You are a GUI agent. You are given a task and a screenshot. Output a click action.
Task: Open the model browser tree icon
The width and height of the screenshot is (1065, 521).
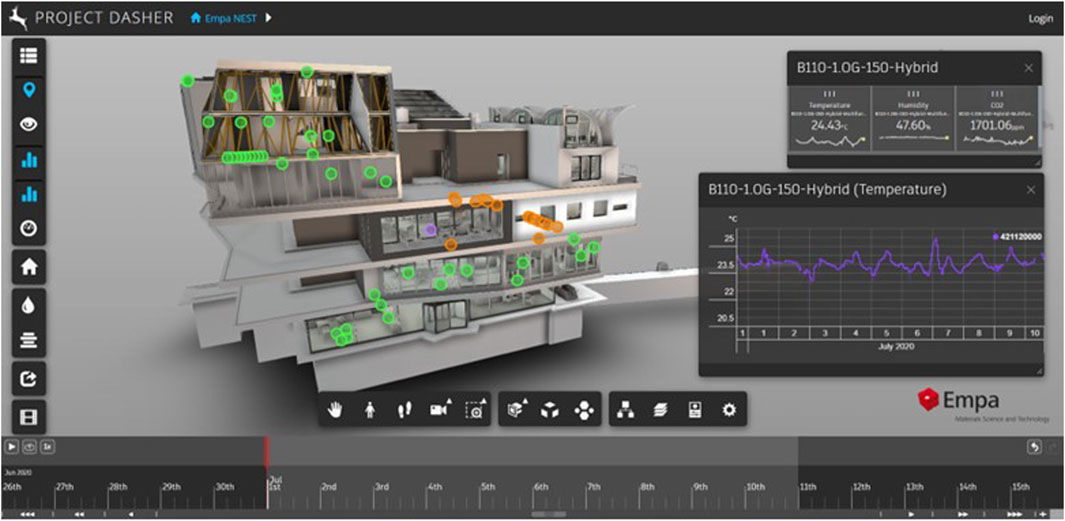pos(625,410)
